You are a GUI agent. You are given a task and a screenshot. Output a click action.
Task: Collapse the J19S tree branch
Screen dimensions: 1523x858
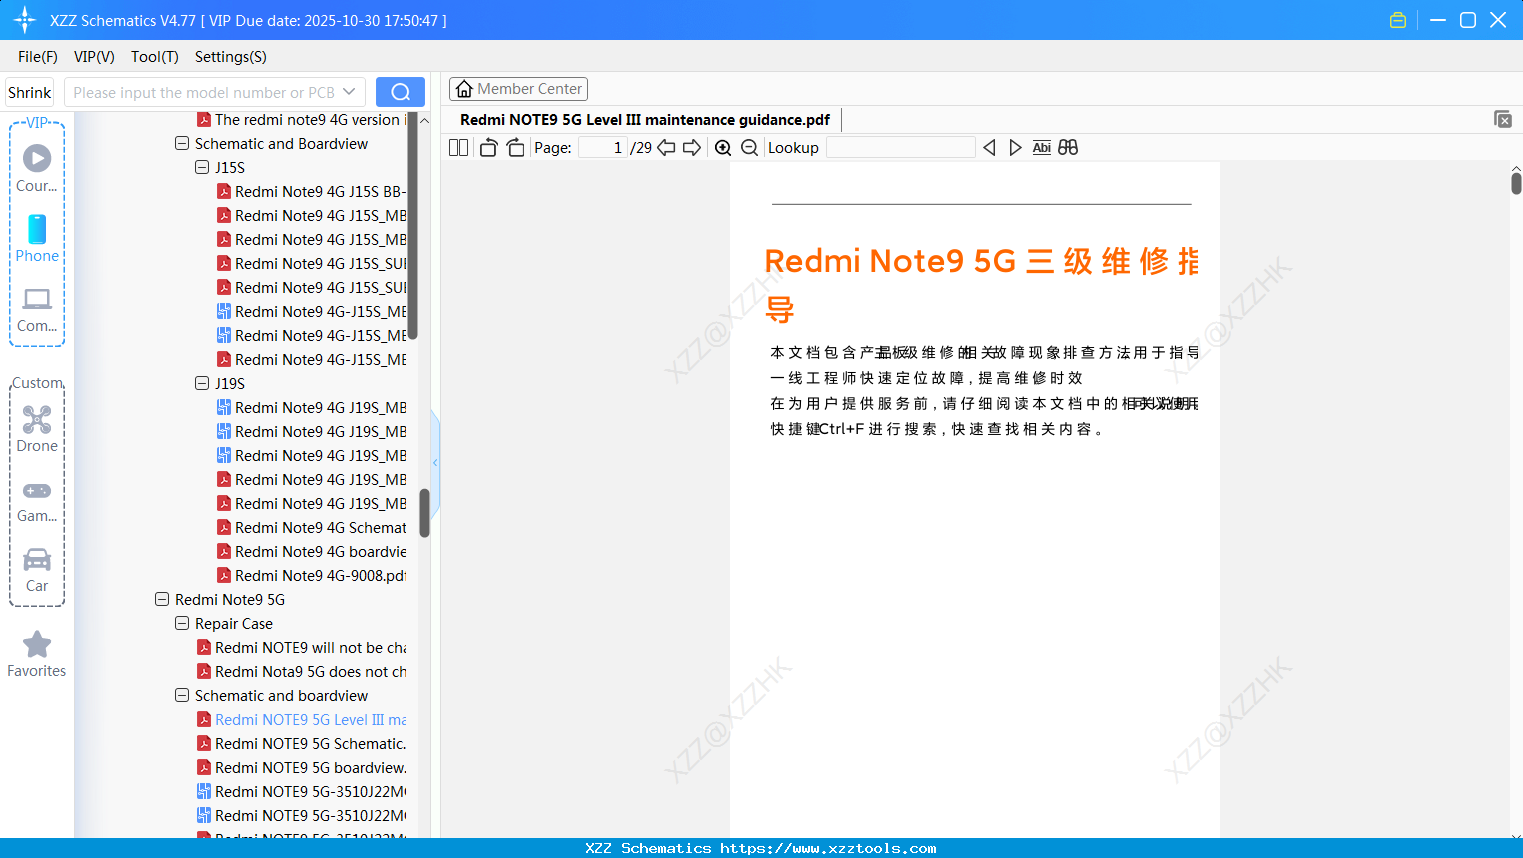pos(201,383)
